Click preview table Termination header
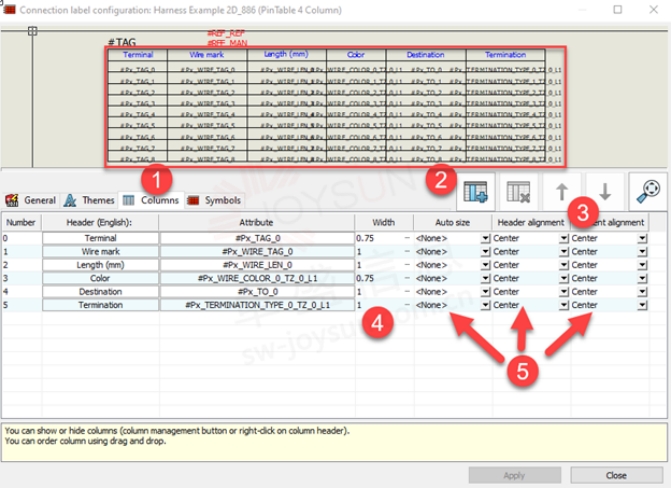The width and height of the screenshot is (672, 488). pos(505,55)
